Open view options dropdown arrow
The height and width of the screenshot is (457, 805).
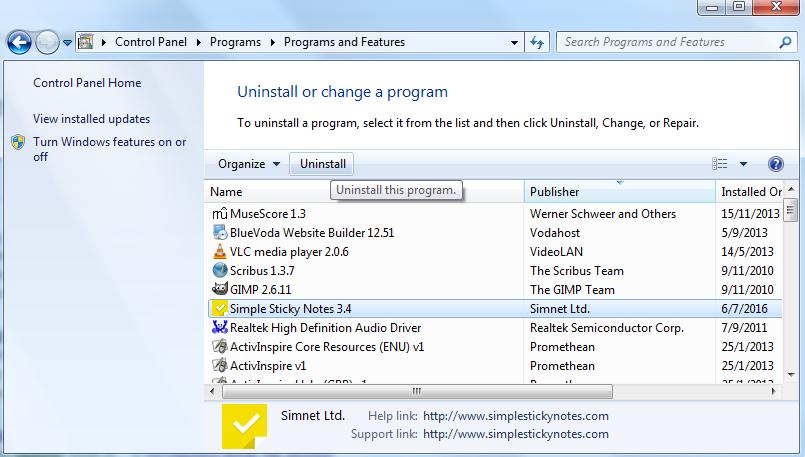coord(743,164)
